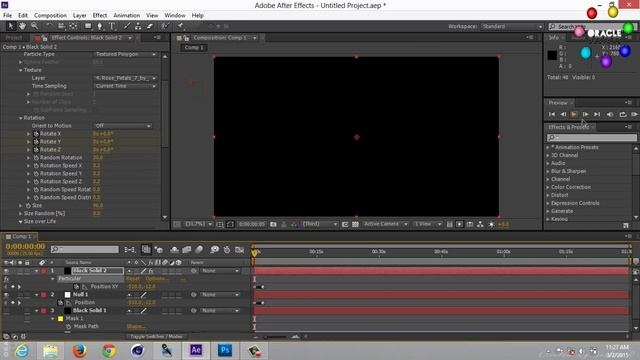
Task: Click Shape link for Mask Path
Action: pos(135,327)
